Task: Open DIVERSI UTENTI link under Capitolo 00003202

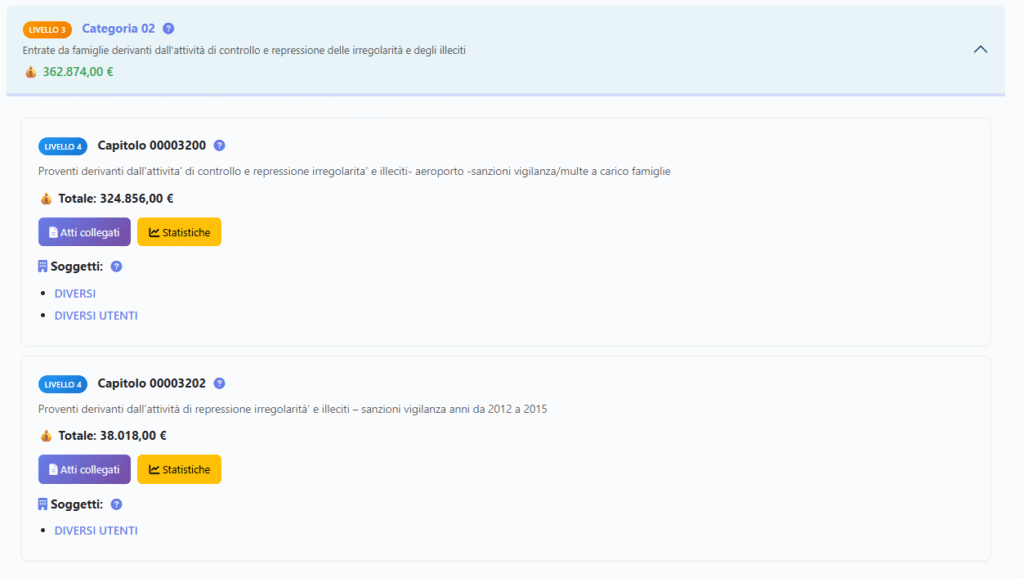Action: pos(96,531)
